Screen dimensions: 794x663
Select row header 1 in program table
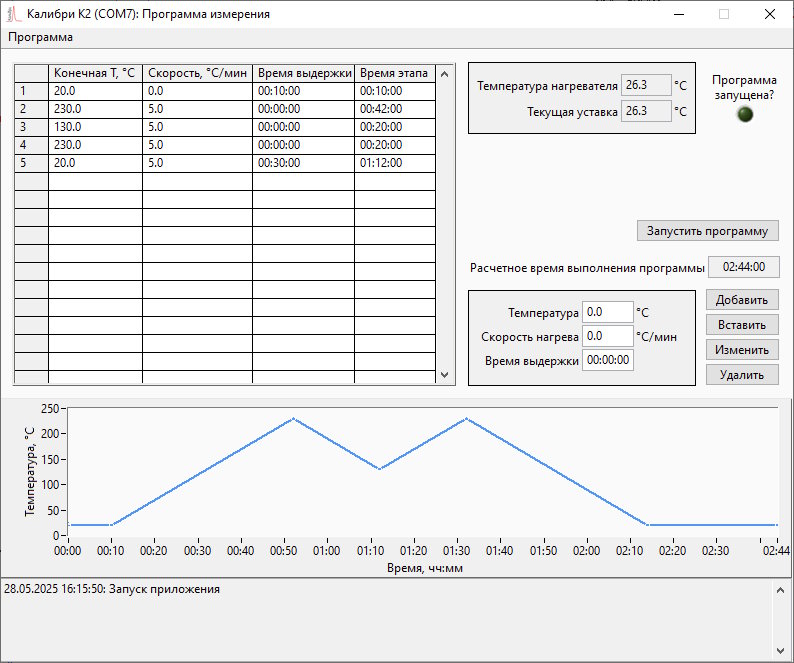pyautogui.click(x=31, y=91)
